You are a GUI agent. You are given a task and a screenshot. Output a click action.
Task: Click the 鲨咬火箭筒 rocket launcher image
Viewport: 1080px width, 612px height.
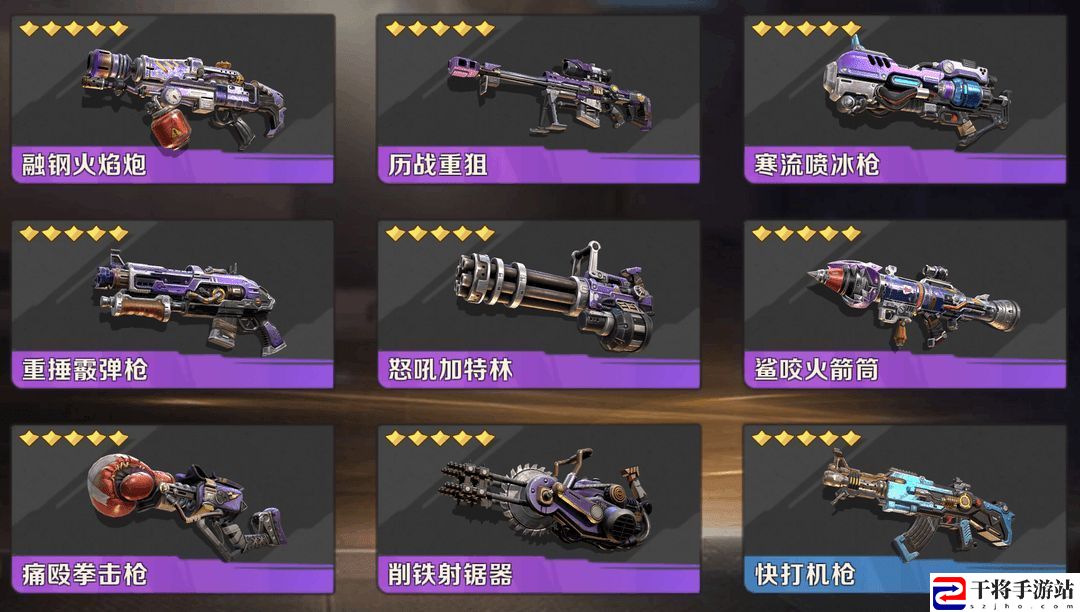pos(914,302)
